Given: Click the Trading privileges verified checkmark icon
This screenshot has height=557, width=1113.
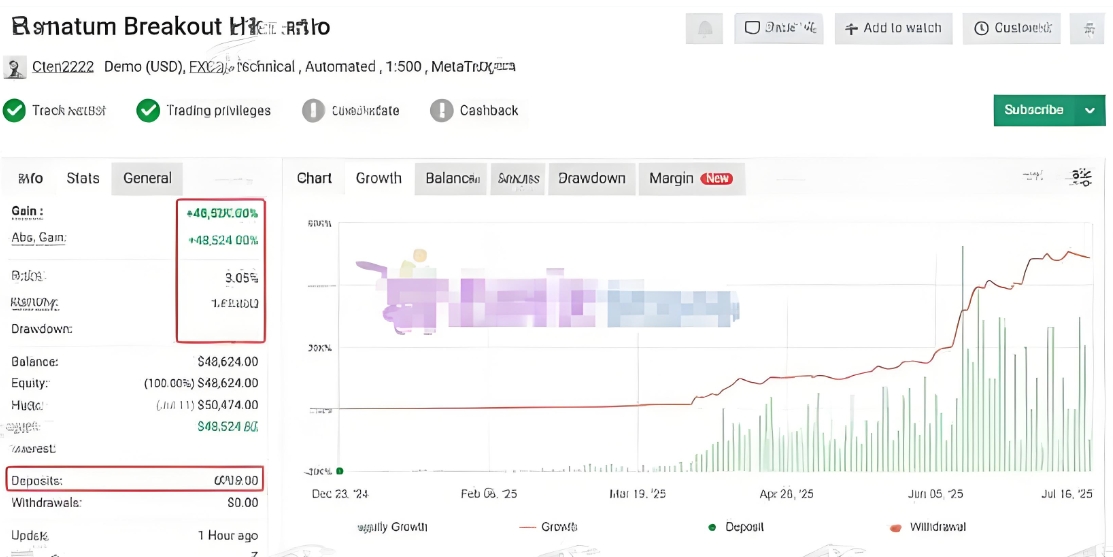Looking at the screenshot, I should click(x=148, y=110).
